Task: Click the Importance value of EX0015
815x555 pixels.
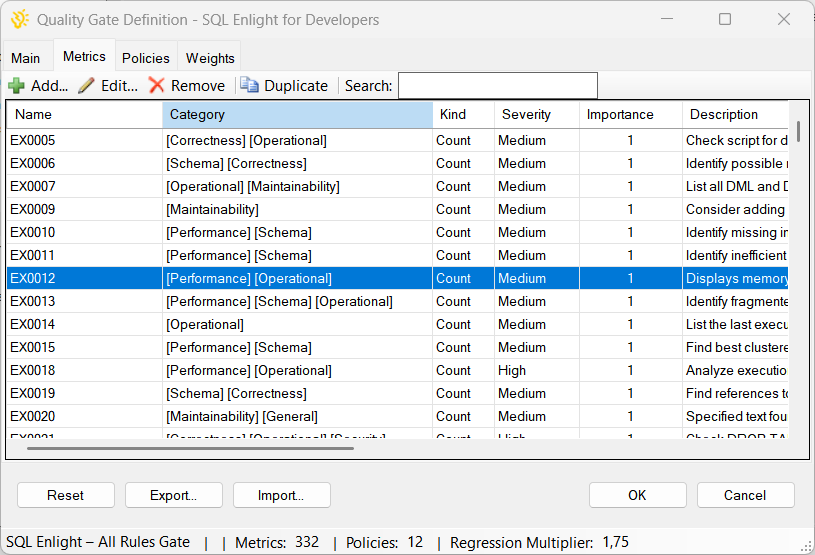Action: [630, 347]
